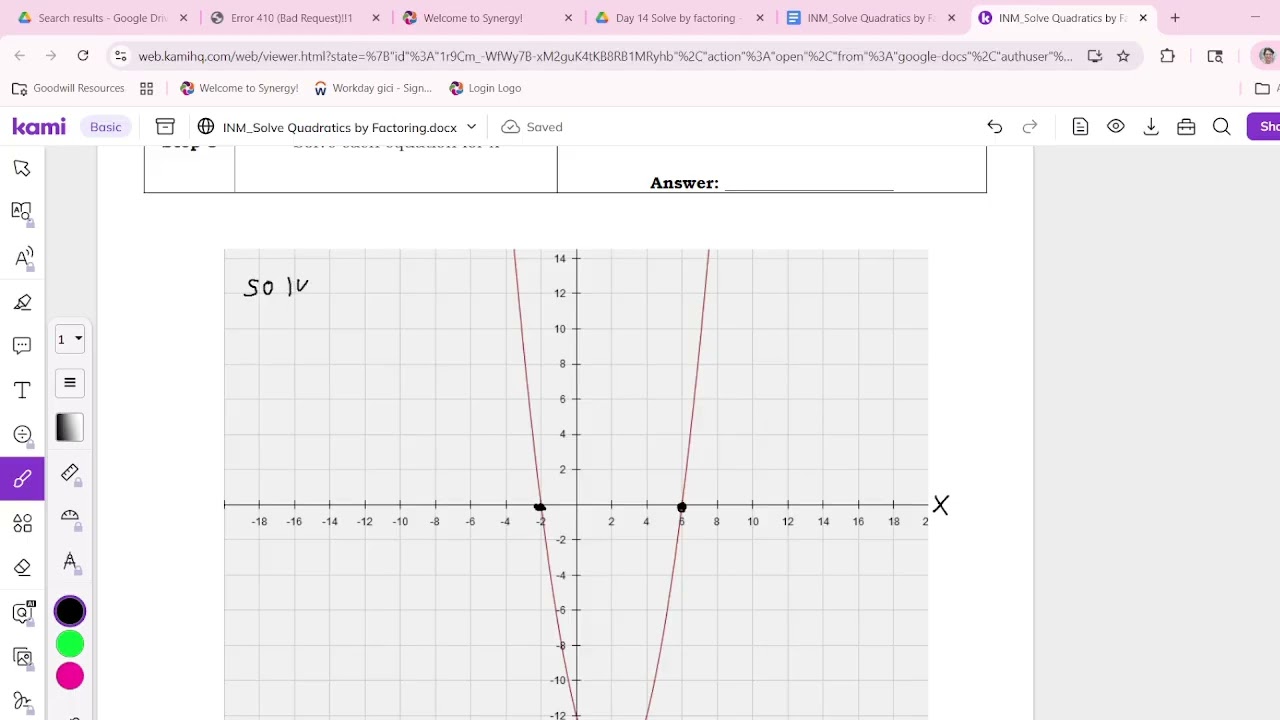Image resolution: width=1280 pixels, height=720 pixels.
Task: Select the Eraser tool
Action: pos(22,567)
